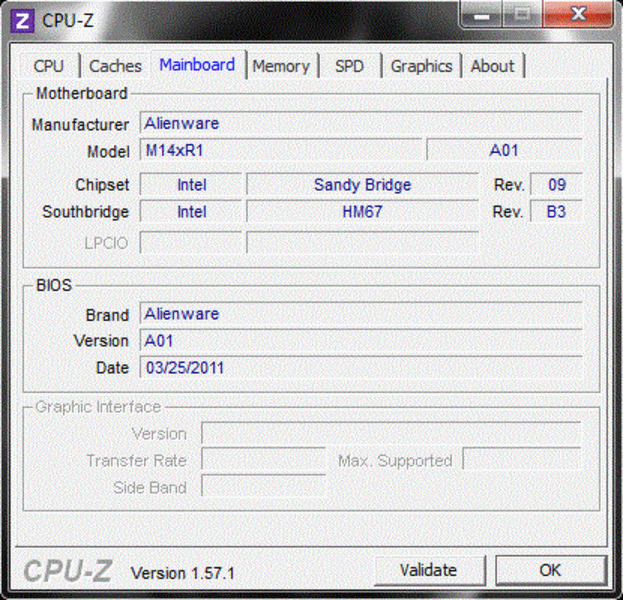
Task: Click the CPU-Z app icon in title bar
Action: (x=22, y=21)
